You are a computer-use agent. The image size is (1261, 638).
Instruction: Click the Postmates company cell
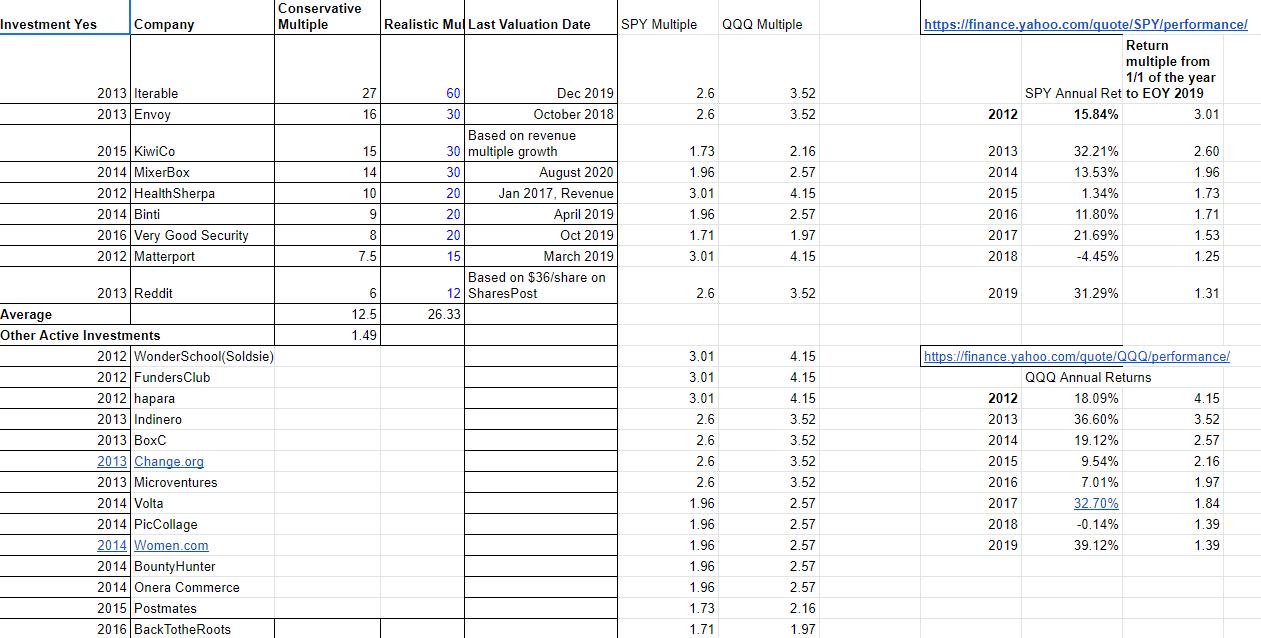[x=202, y=608]
